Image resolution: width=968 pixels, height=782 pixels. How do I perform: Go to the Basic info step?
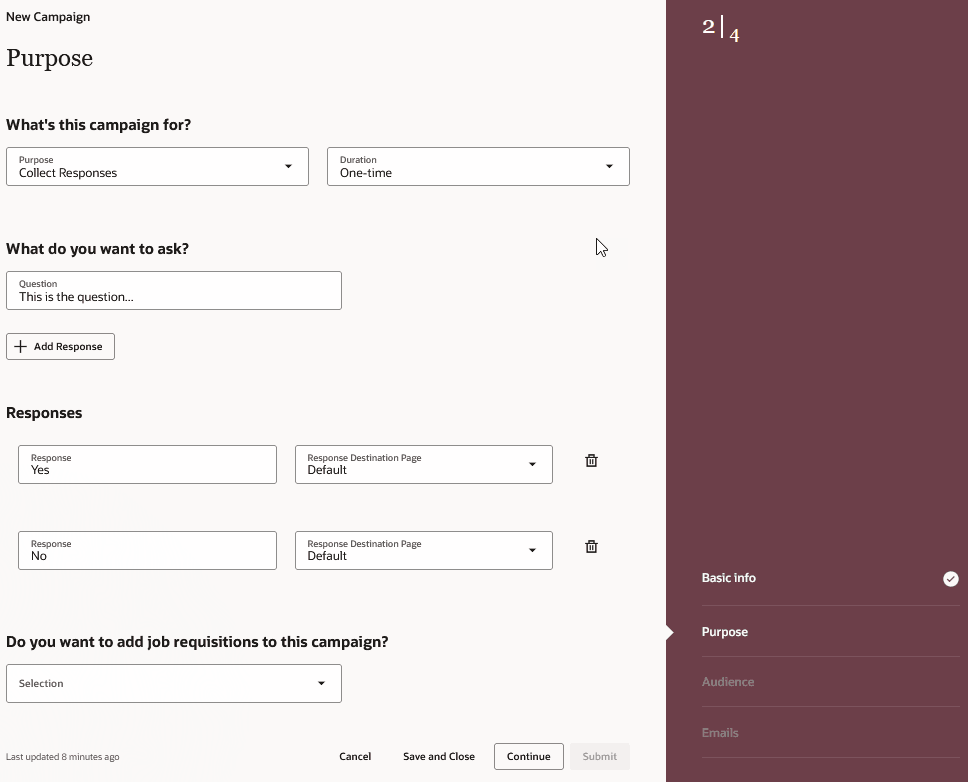click(728, 578)
